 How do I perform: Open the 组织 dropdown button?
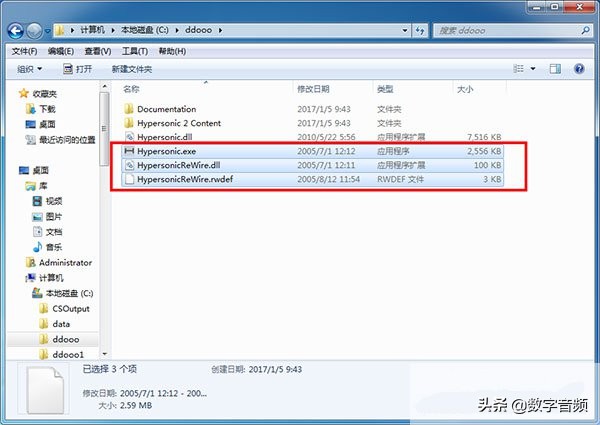(x=29, y=69)
